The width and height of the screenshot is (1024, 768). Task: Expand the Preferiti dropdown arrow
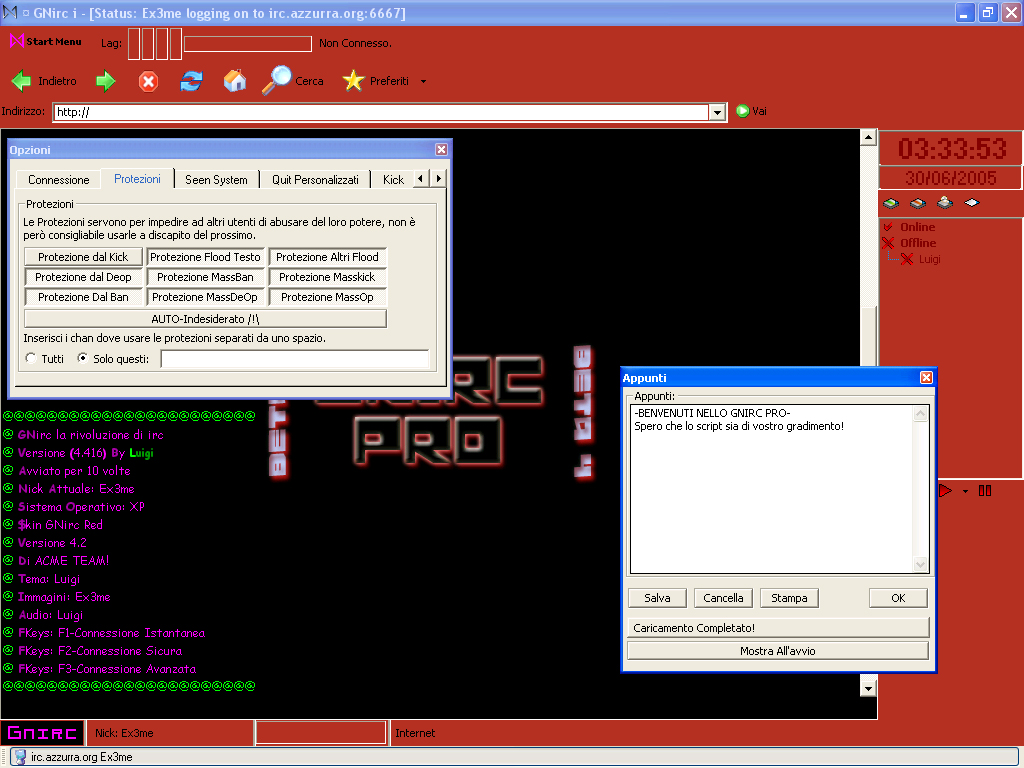tap(423, 82)
